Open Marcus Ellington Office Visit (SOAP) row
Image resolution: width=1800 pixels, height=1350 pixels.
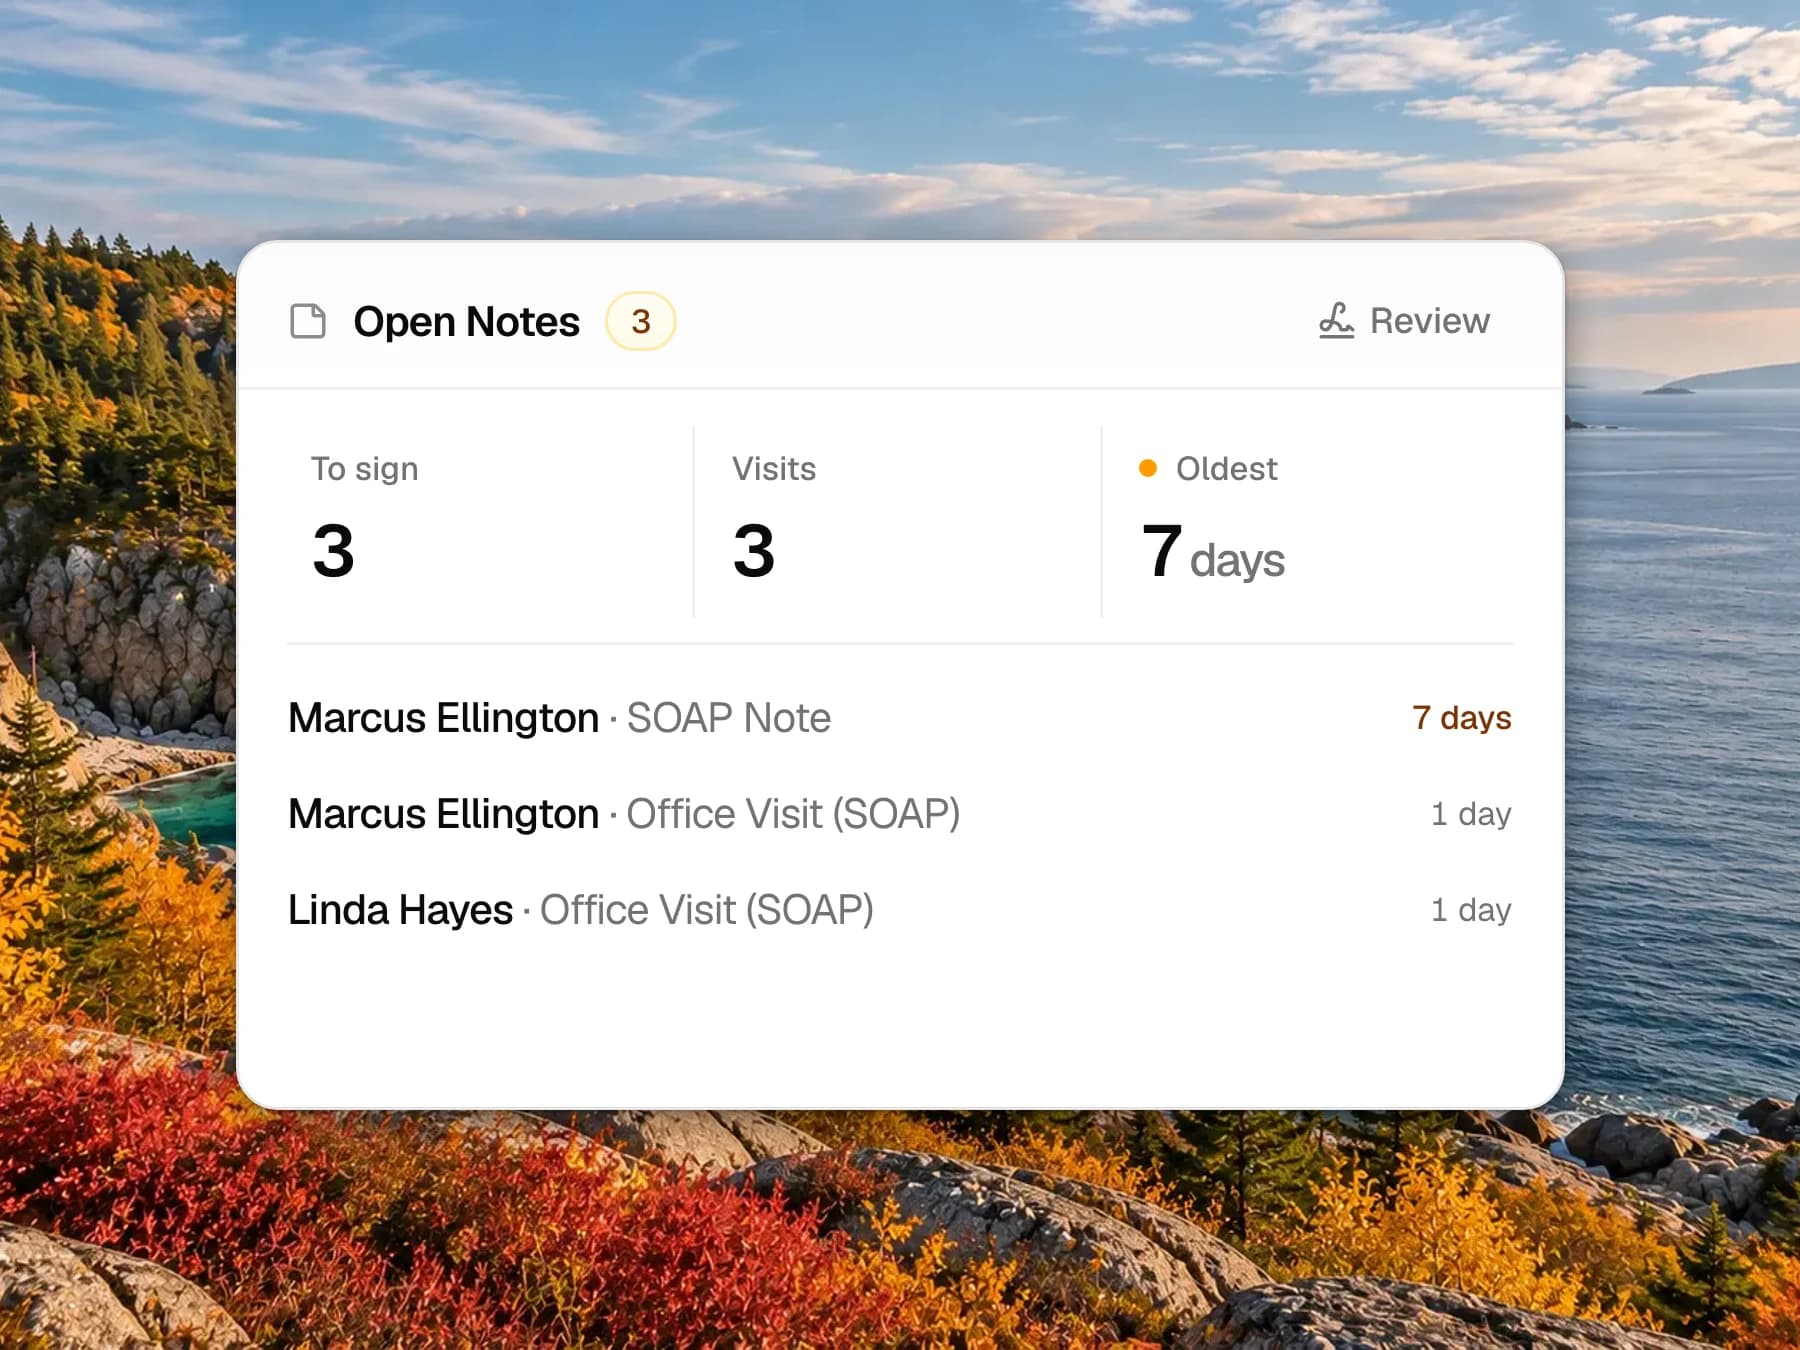(900, 814)
